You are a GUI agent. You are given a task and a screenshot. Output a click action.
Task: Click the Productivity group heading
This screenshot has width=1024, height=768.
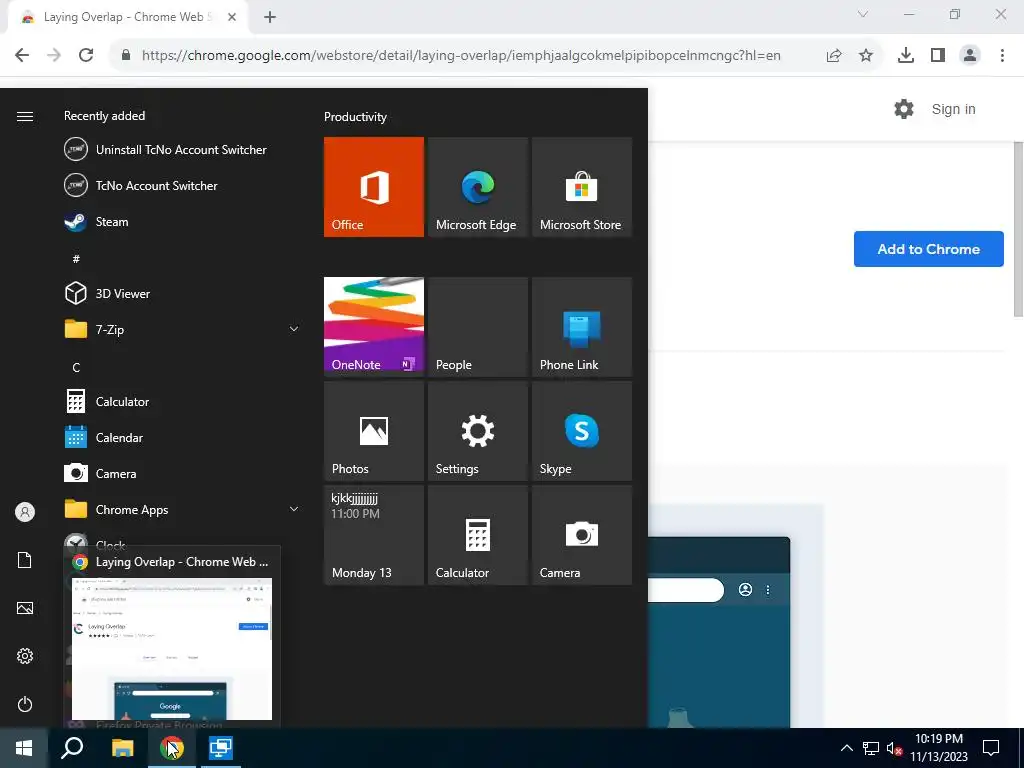tap(355, 117)
